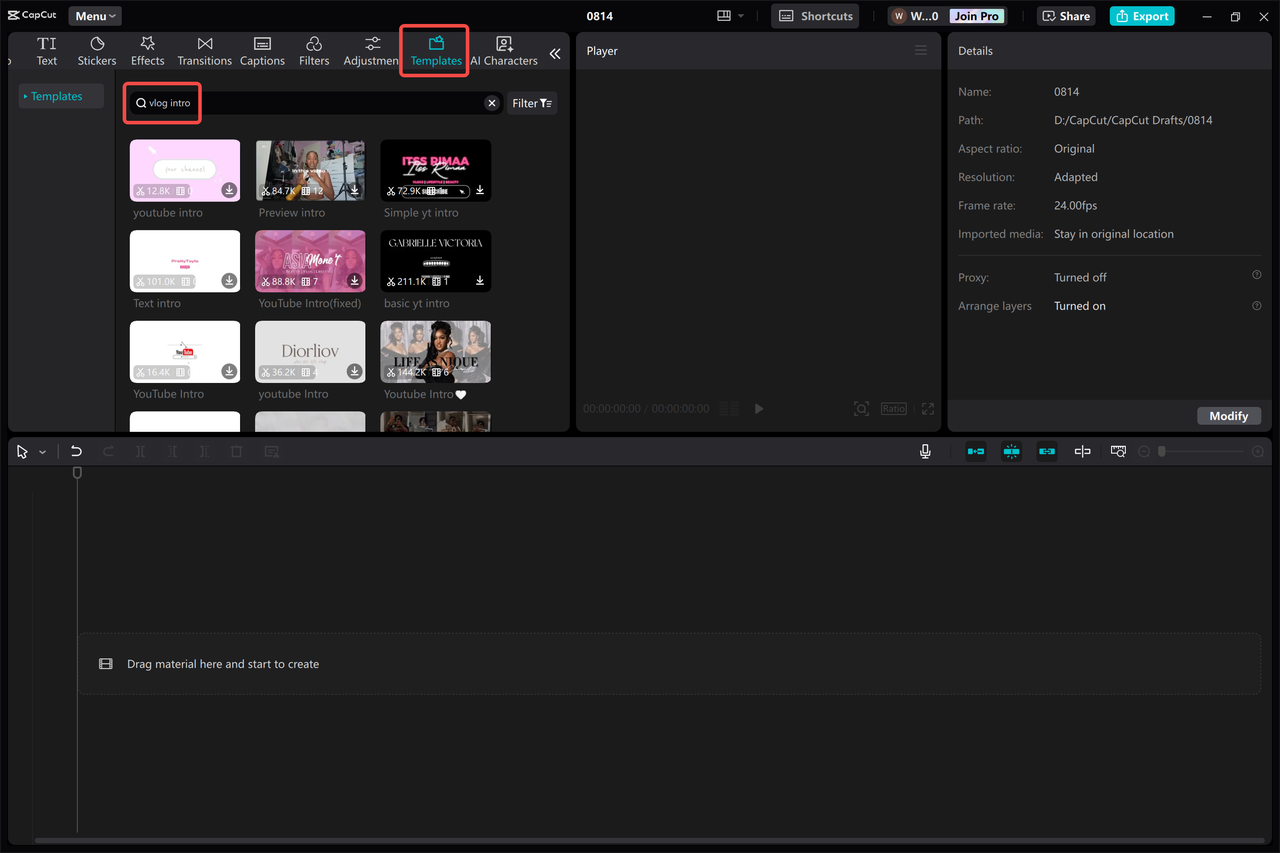Open the Shortcuts dialog
1280x853 pixels.
(815, 16)
